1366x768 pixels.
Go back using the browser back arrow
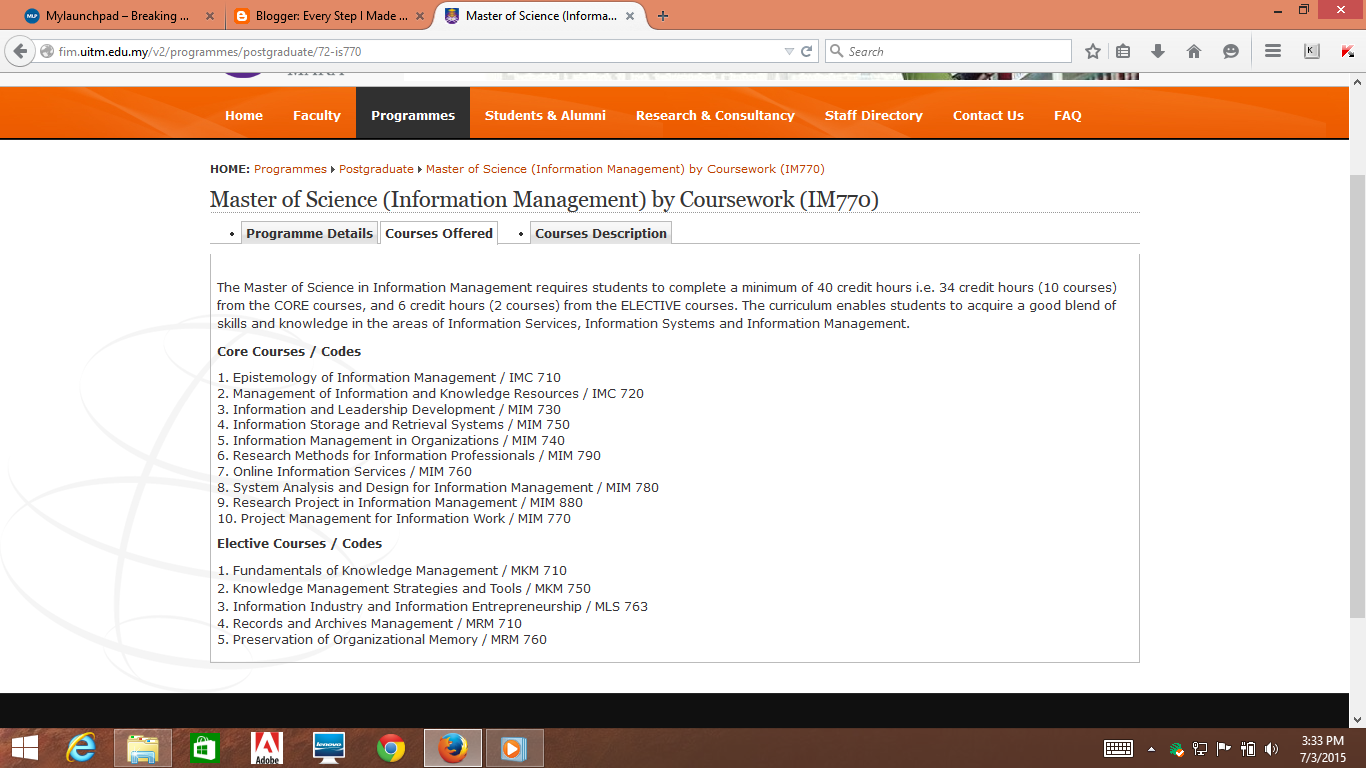20,51
